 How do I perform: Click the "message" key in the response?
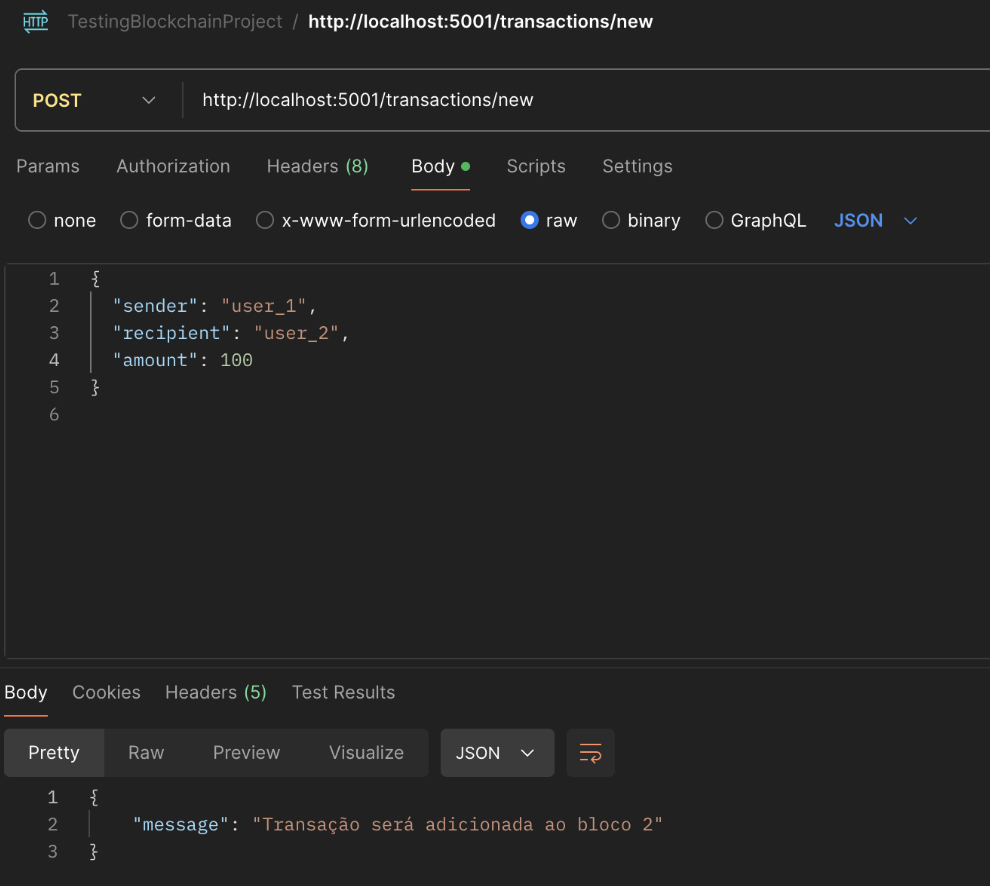point(181,825)
